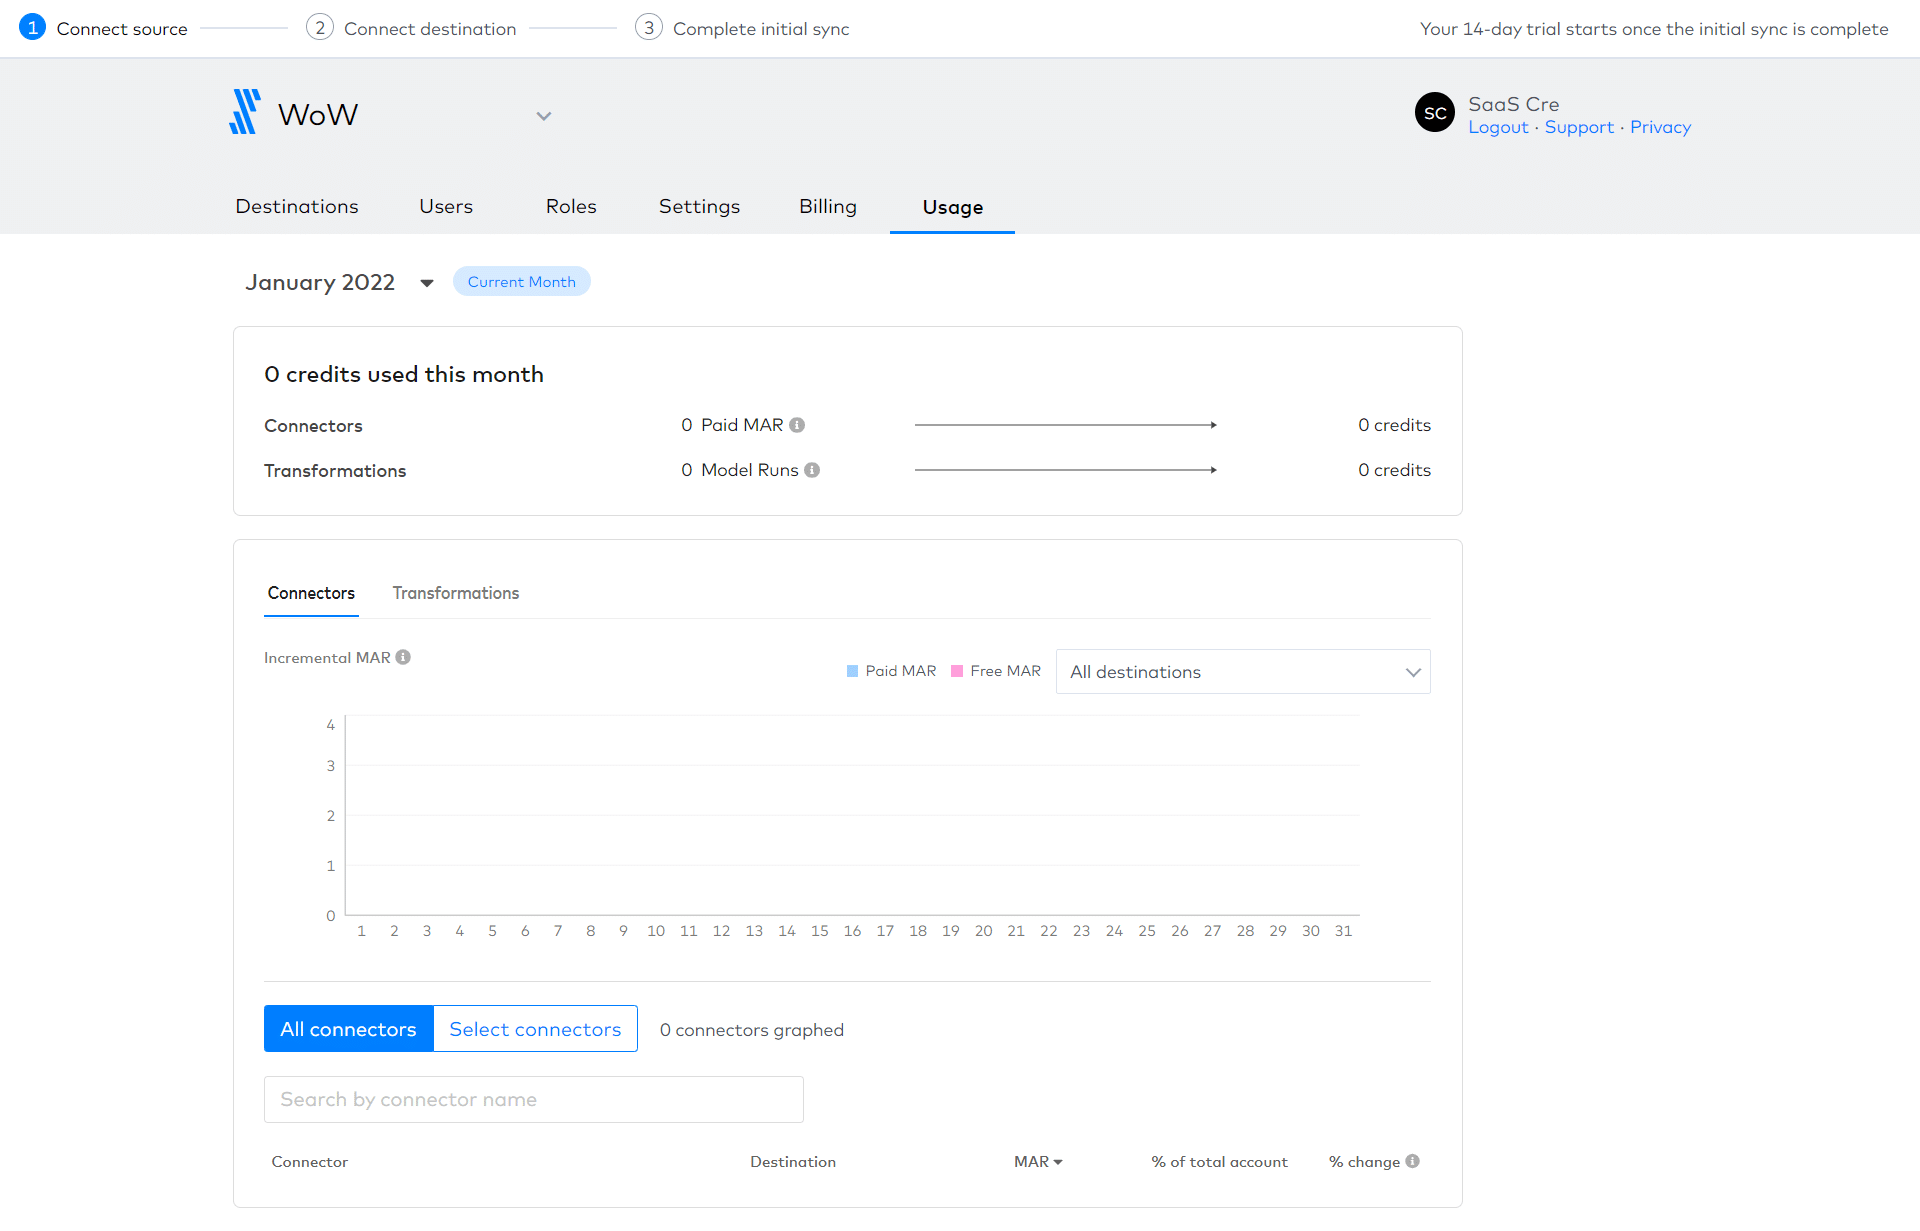Click the Free MAR pink legend swatch
The height and width of the screenshot is (1231, 1920).
click(x=957, y=671)
